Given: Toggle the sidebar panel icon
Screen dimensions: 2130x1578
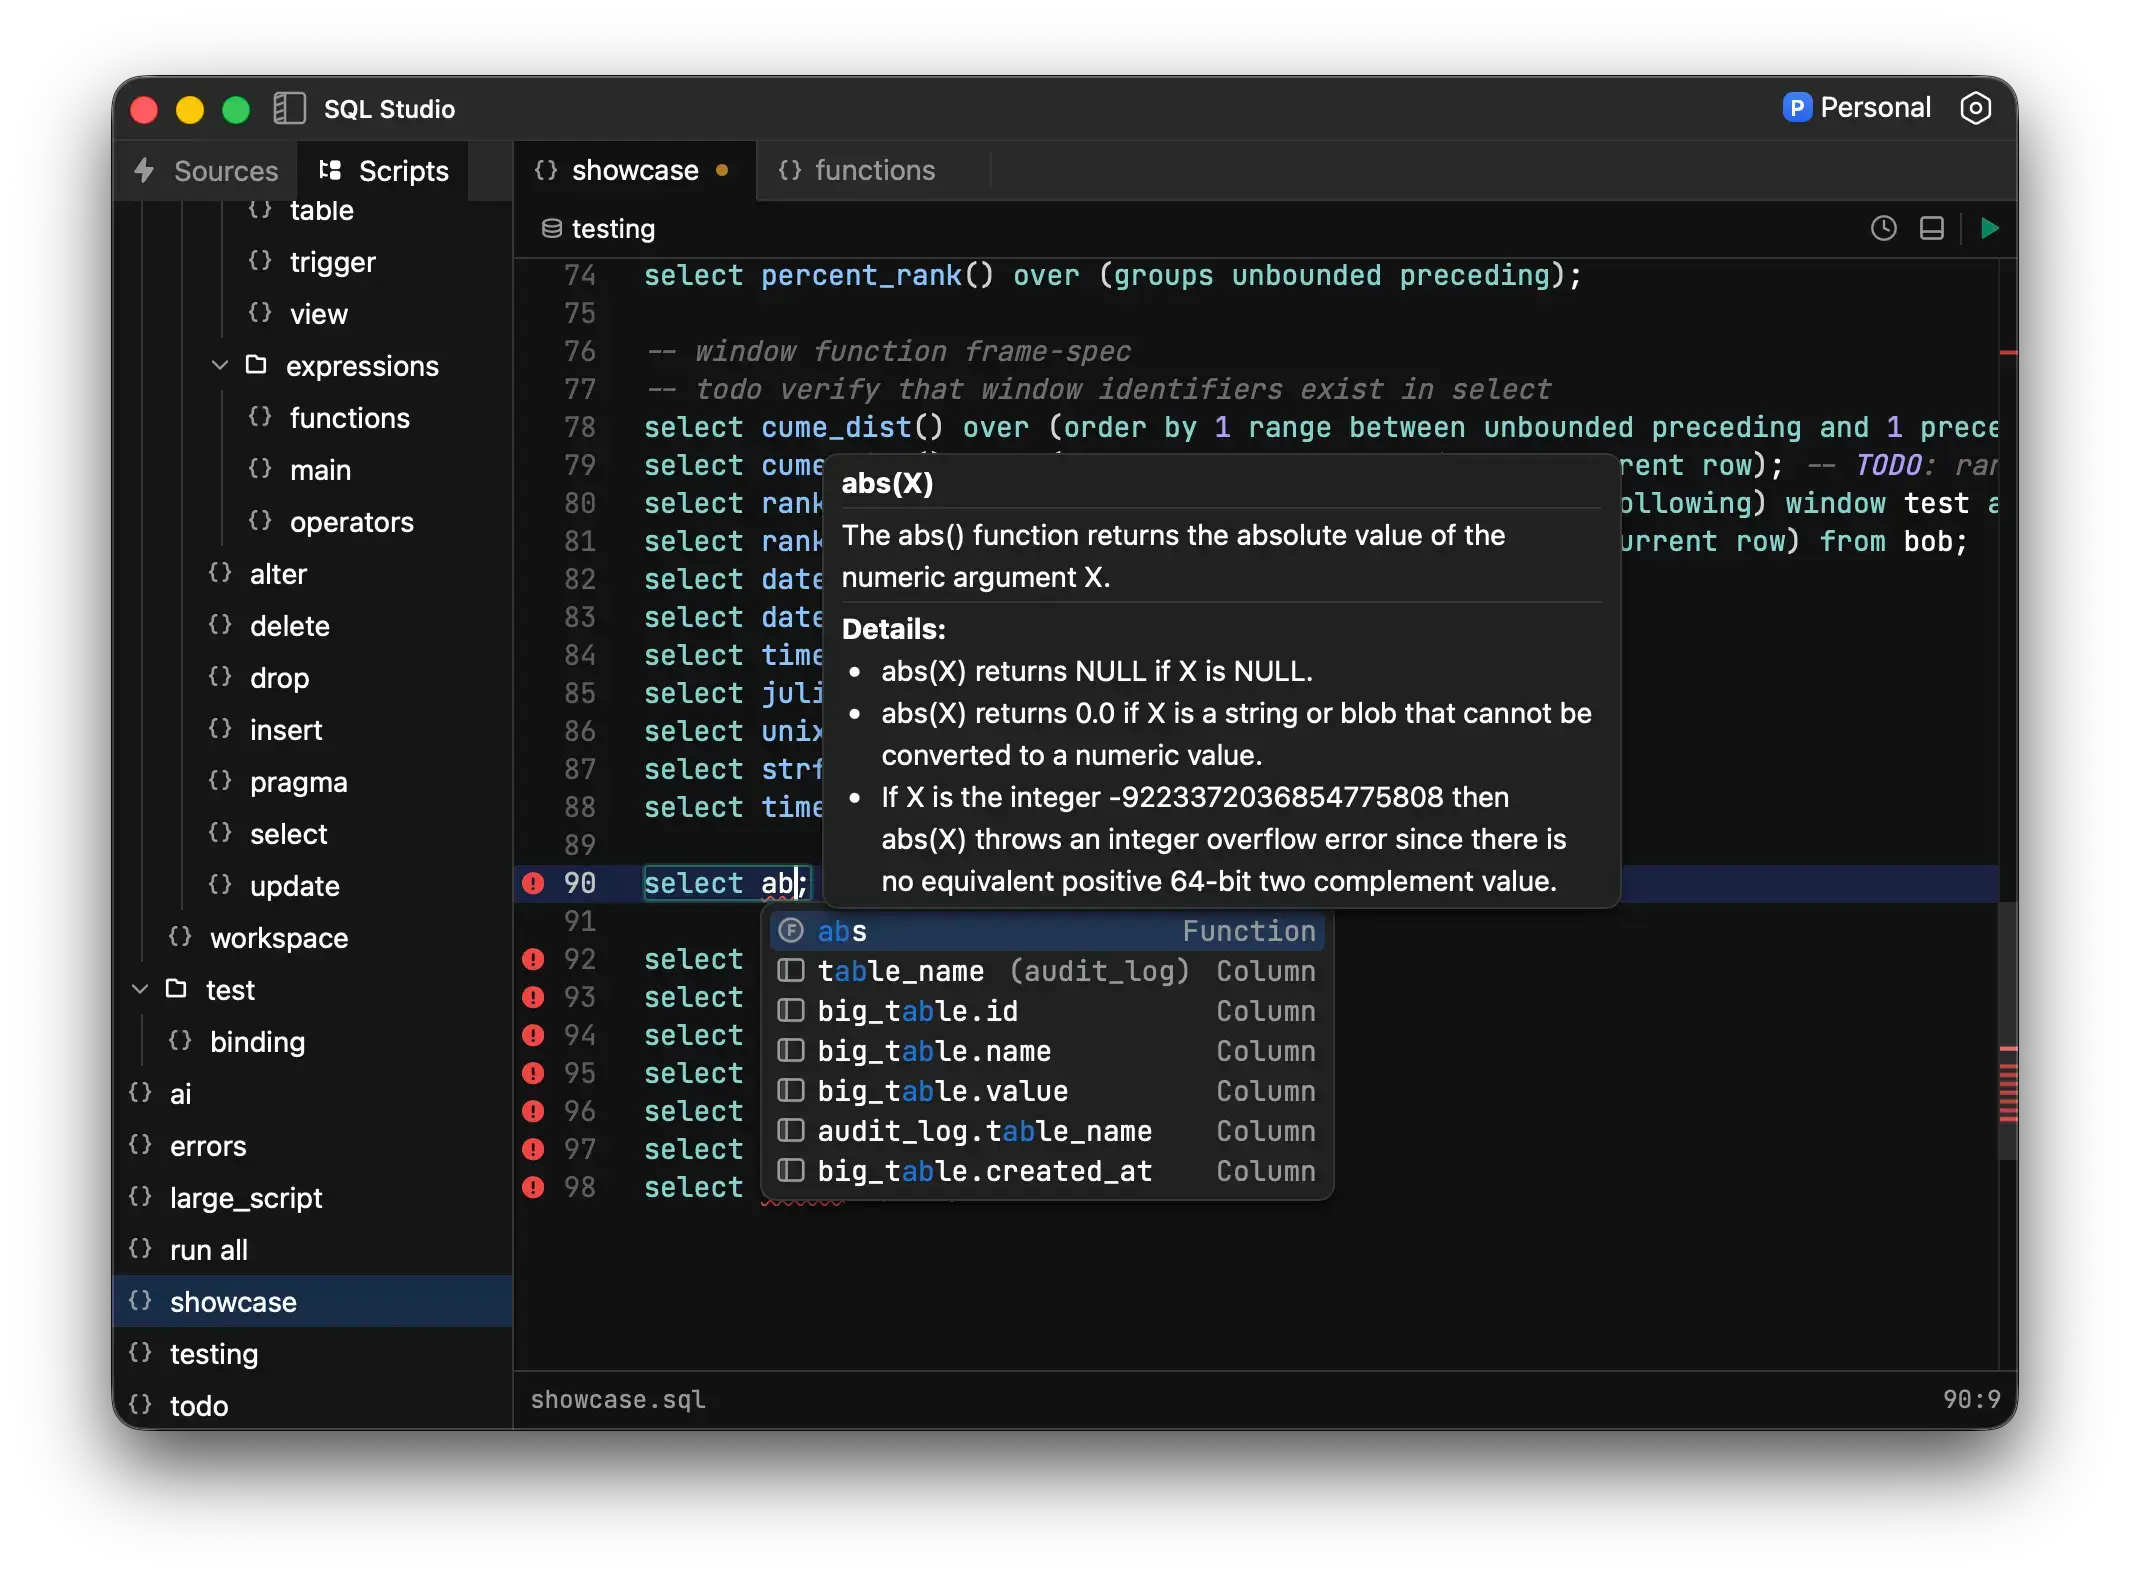Looking at the screenshot, I should coord(289,108).
